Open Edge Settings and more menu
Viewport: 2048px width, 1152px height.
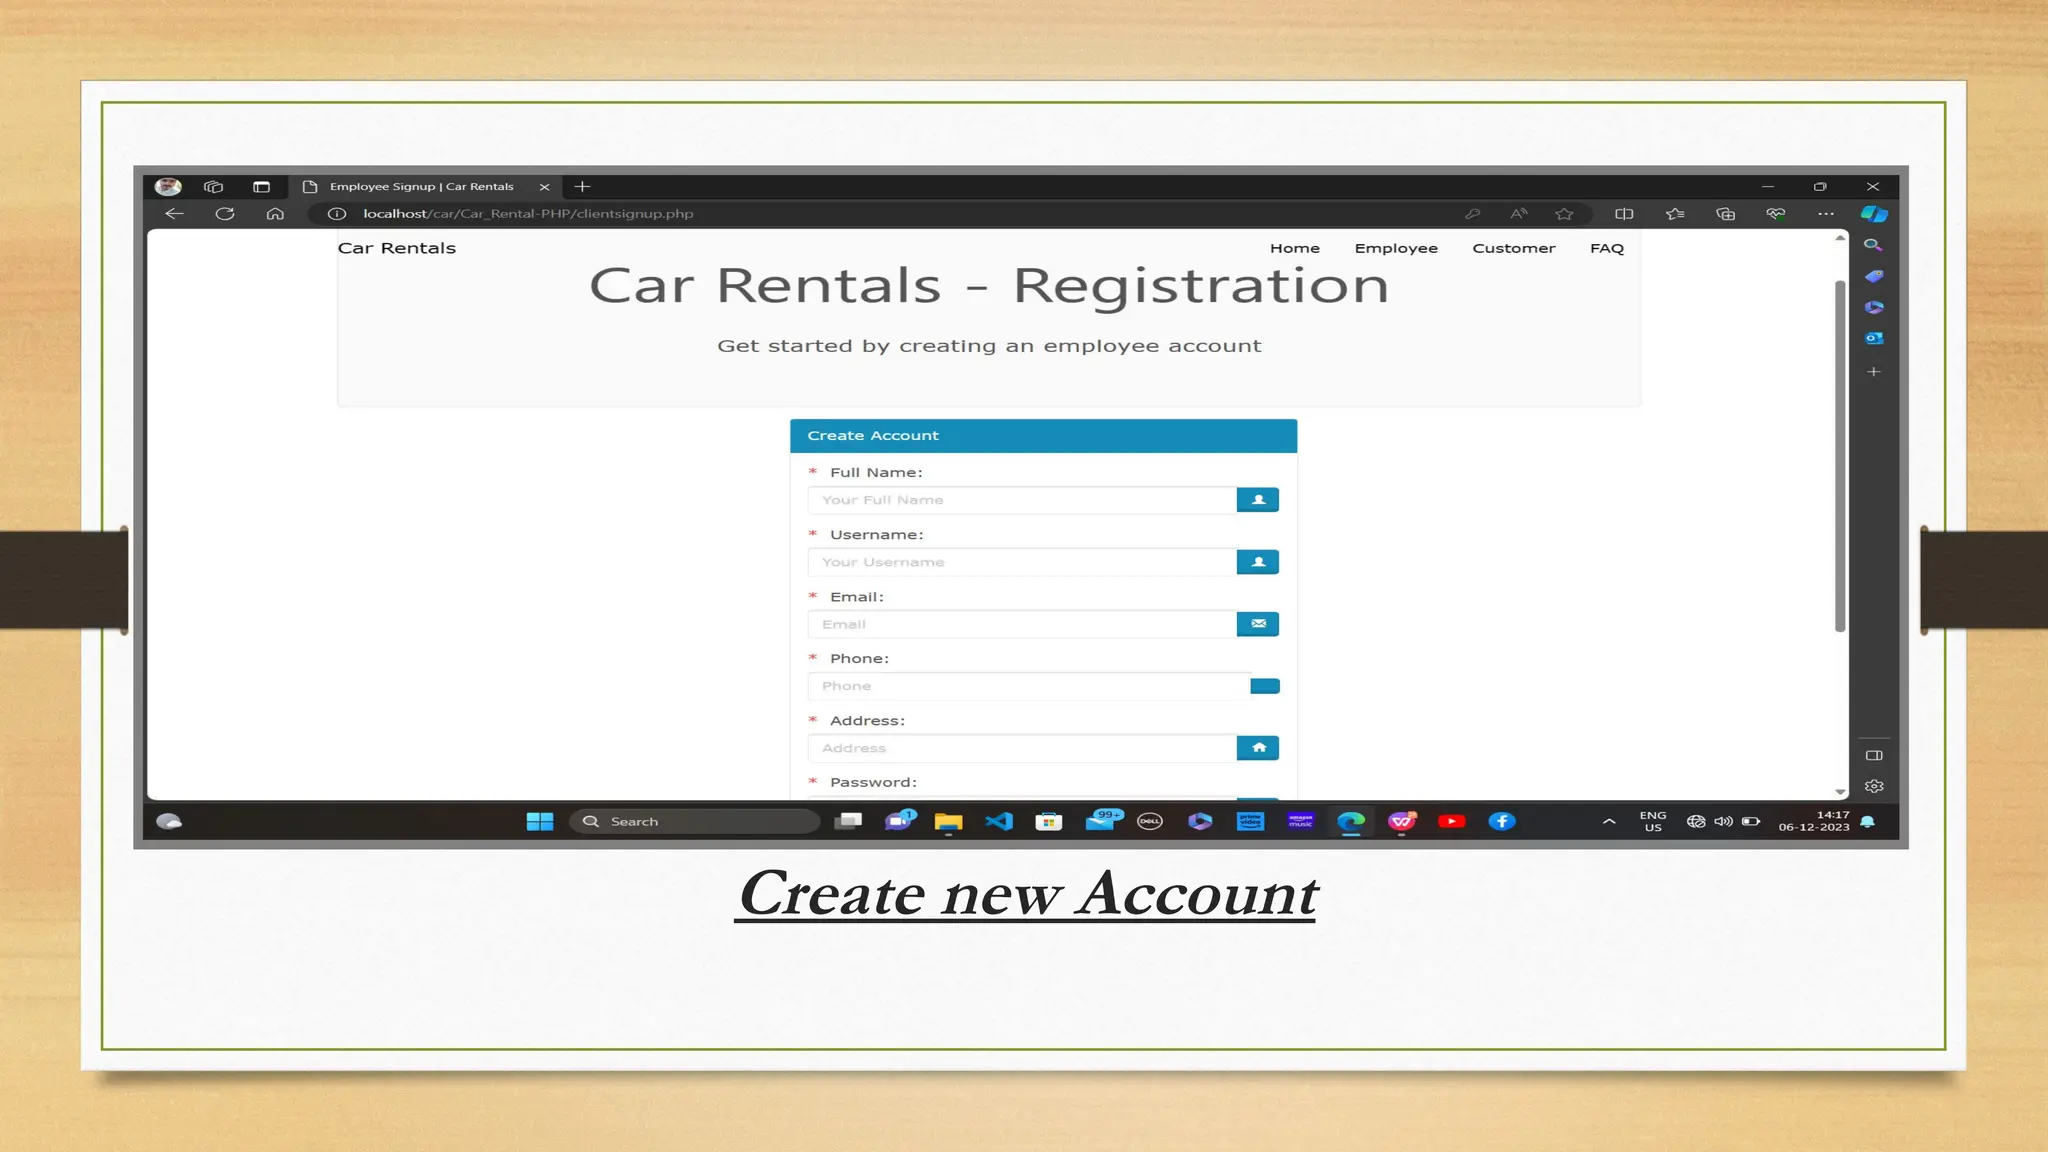pos(1826,214)
